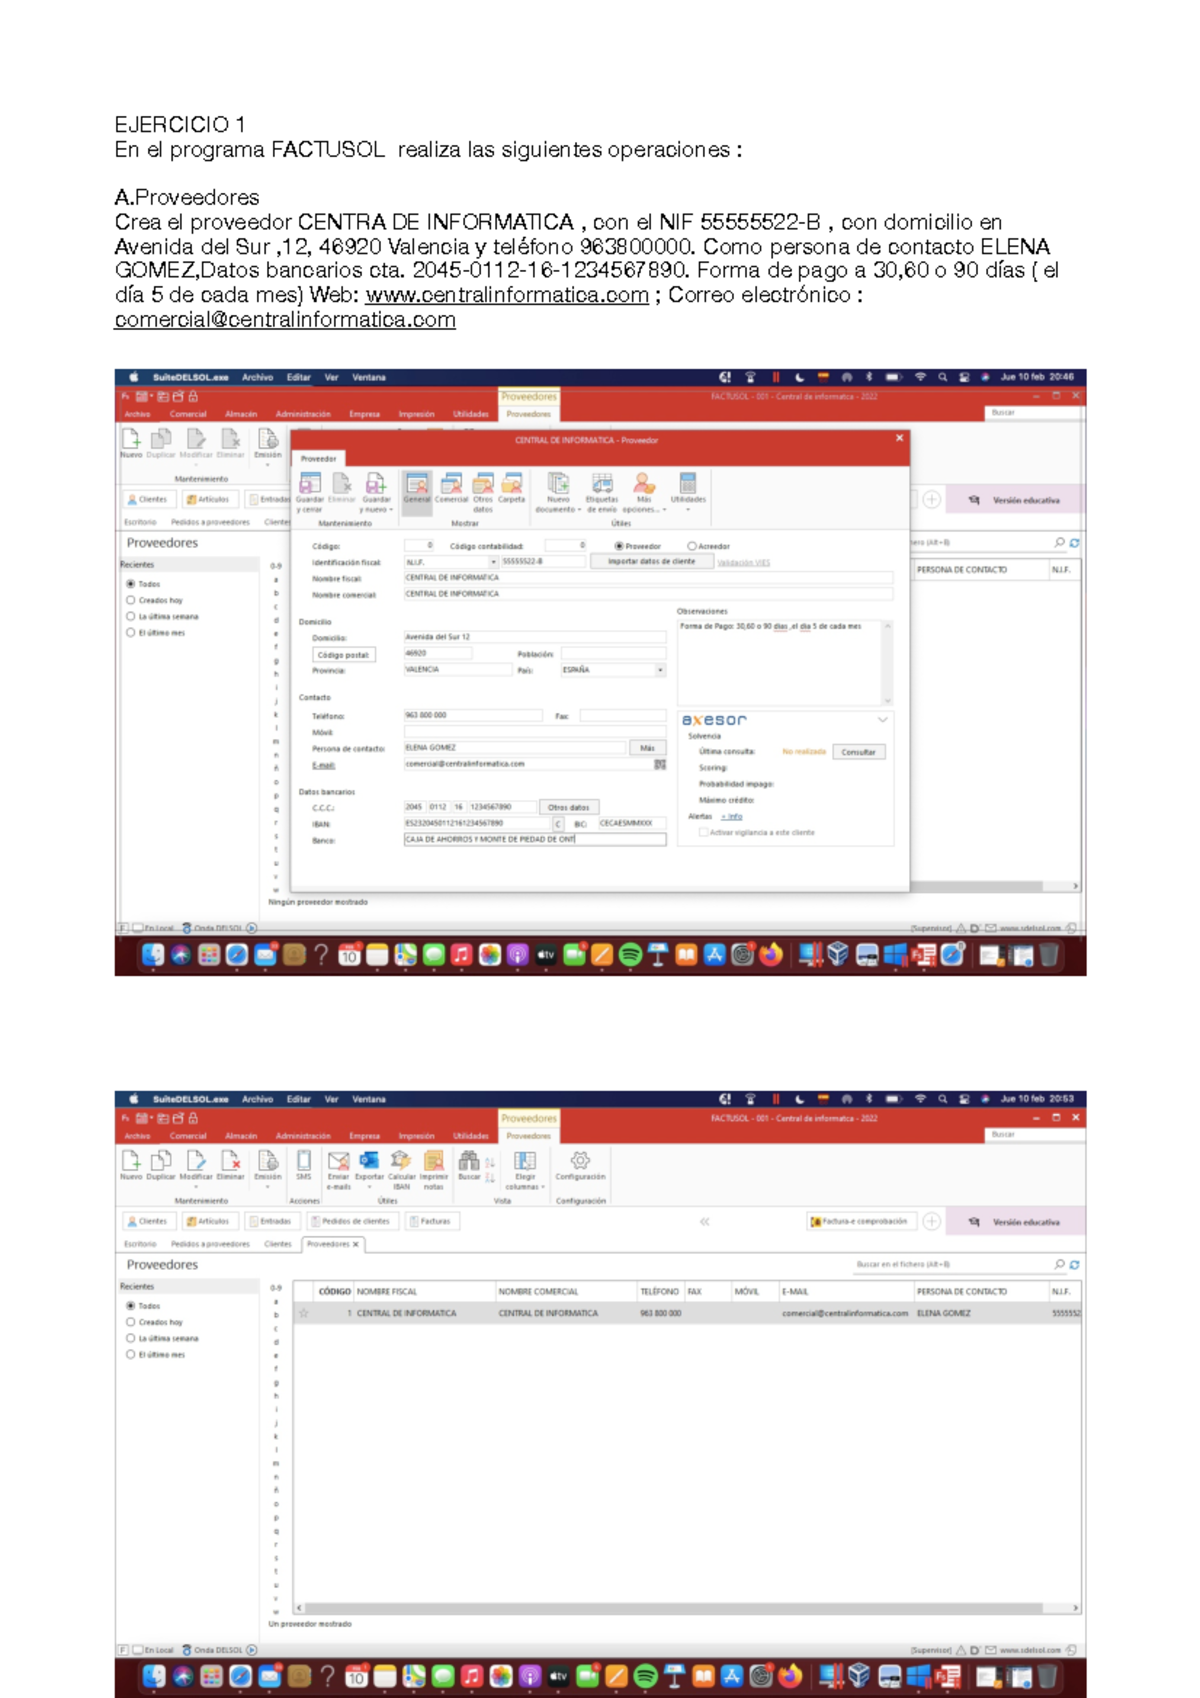This screenshot has width=1200, height=1698.
Task: Select the Acreedor radio button
Action: [x=692, y=546]
